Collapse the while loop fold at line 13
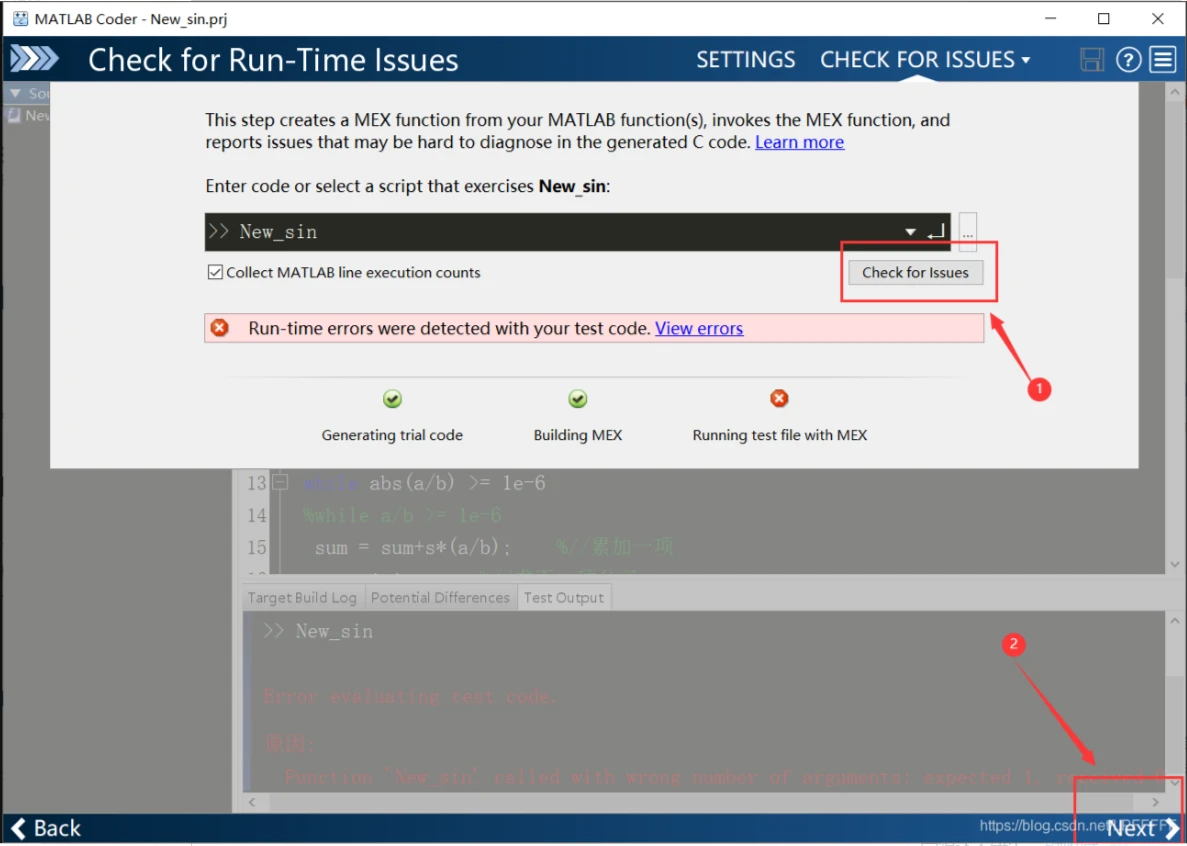Viewport: 1187px width, 846px height. [280, 482]
